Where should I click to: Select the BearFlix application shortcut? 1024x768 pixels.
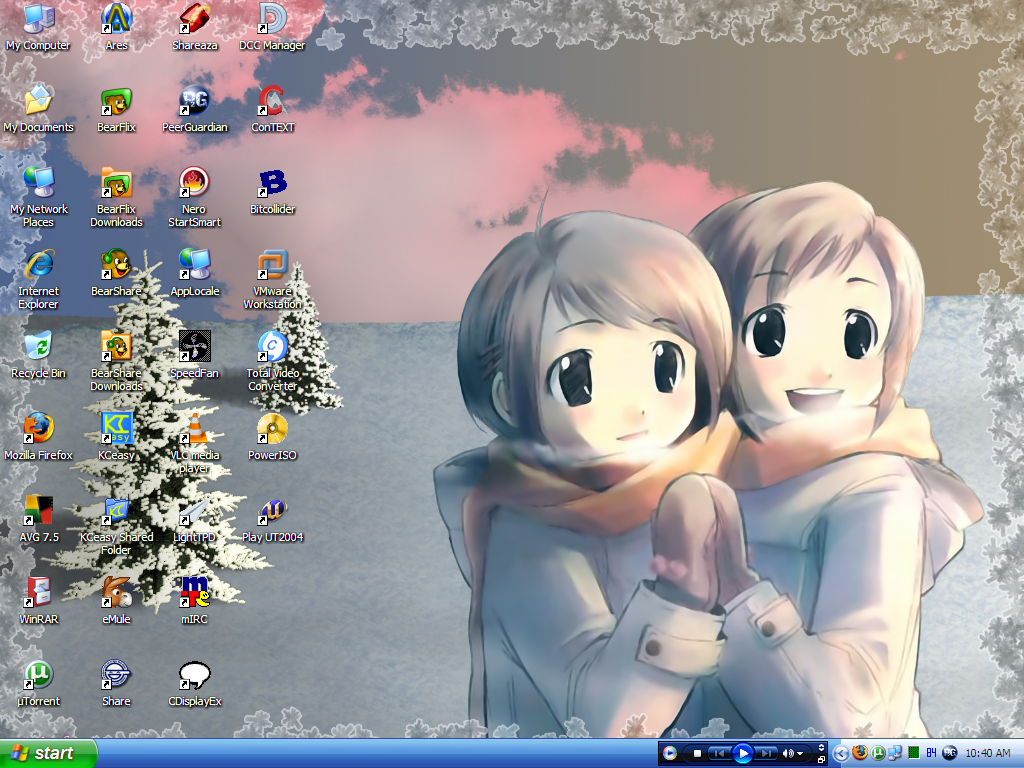[116, 109]
